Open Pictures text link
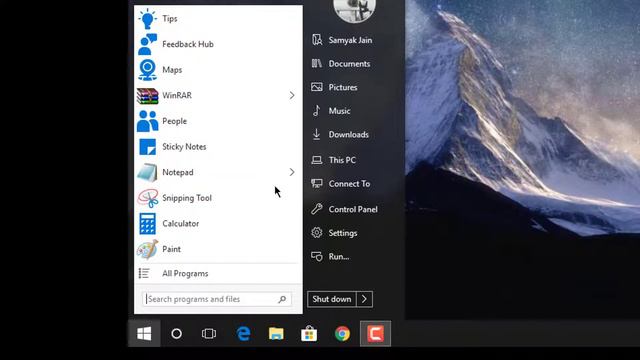 343,87
